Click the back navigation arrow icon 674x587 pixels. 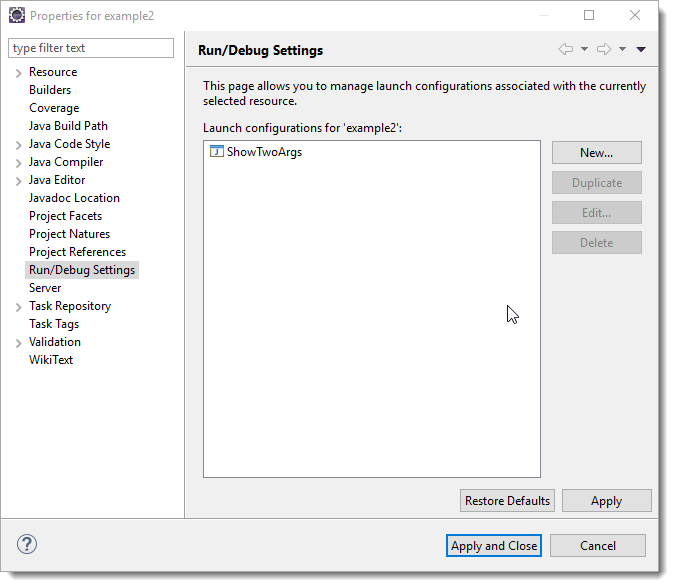[566, 49]
